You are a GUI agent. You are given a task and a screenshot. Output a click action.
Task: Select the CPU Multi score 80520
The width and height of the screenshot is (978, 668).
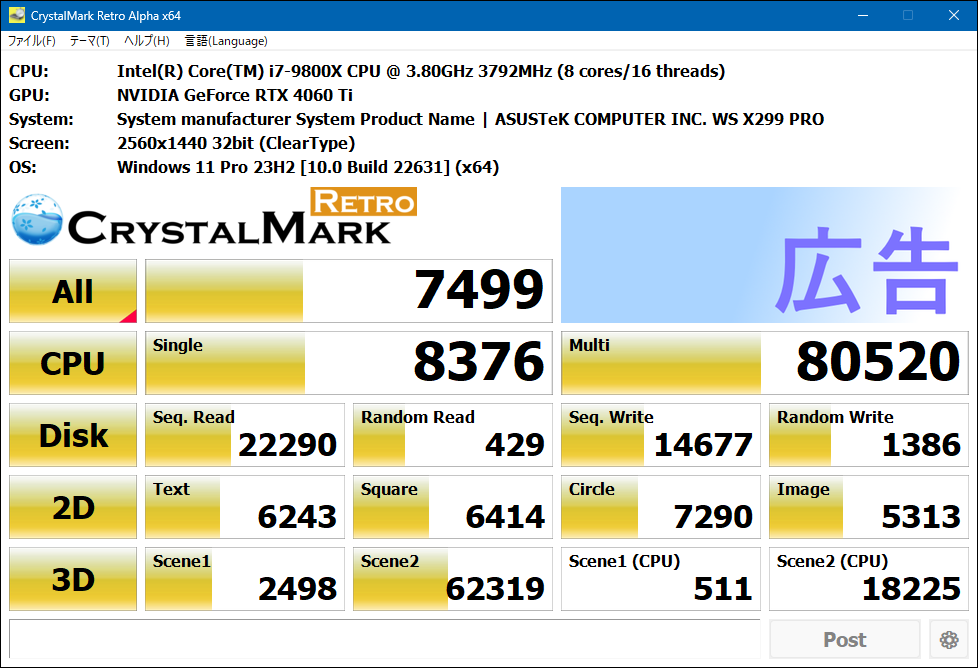tap(765, 363)
